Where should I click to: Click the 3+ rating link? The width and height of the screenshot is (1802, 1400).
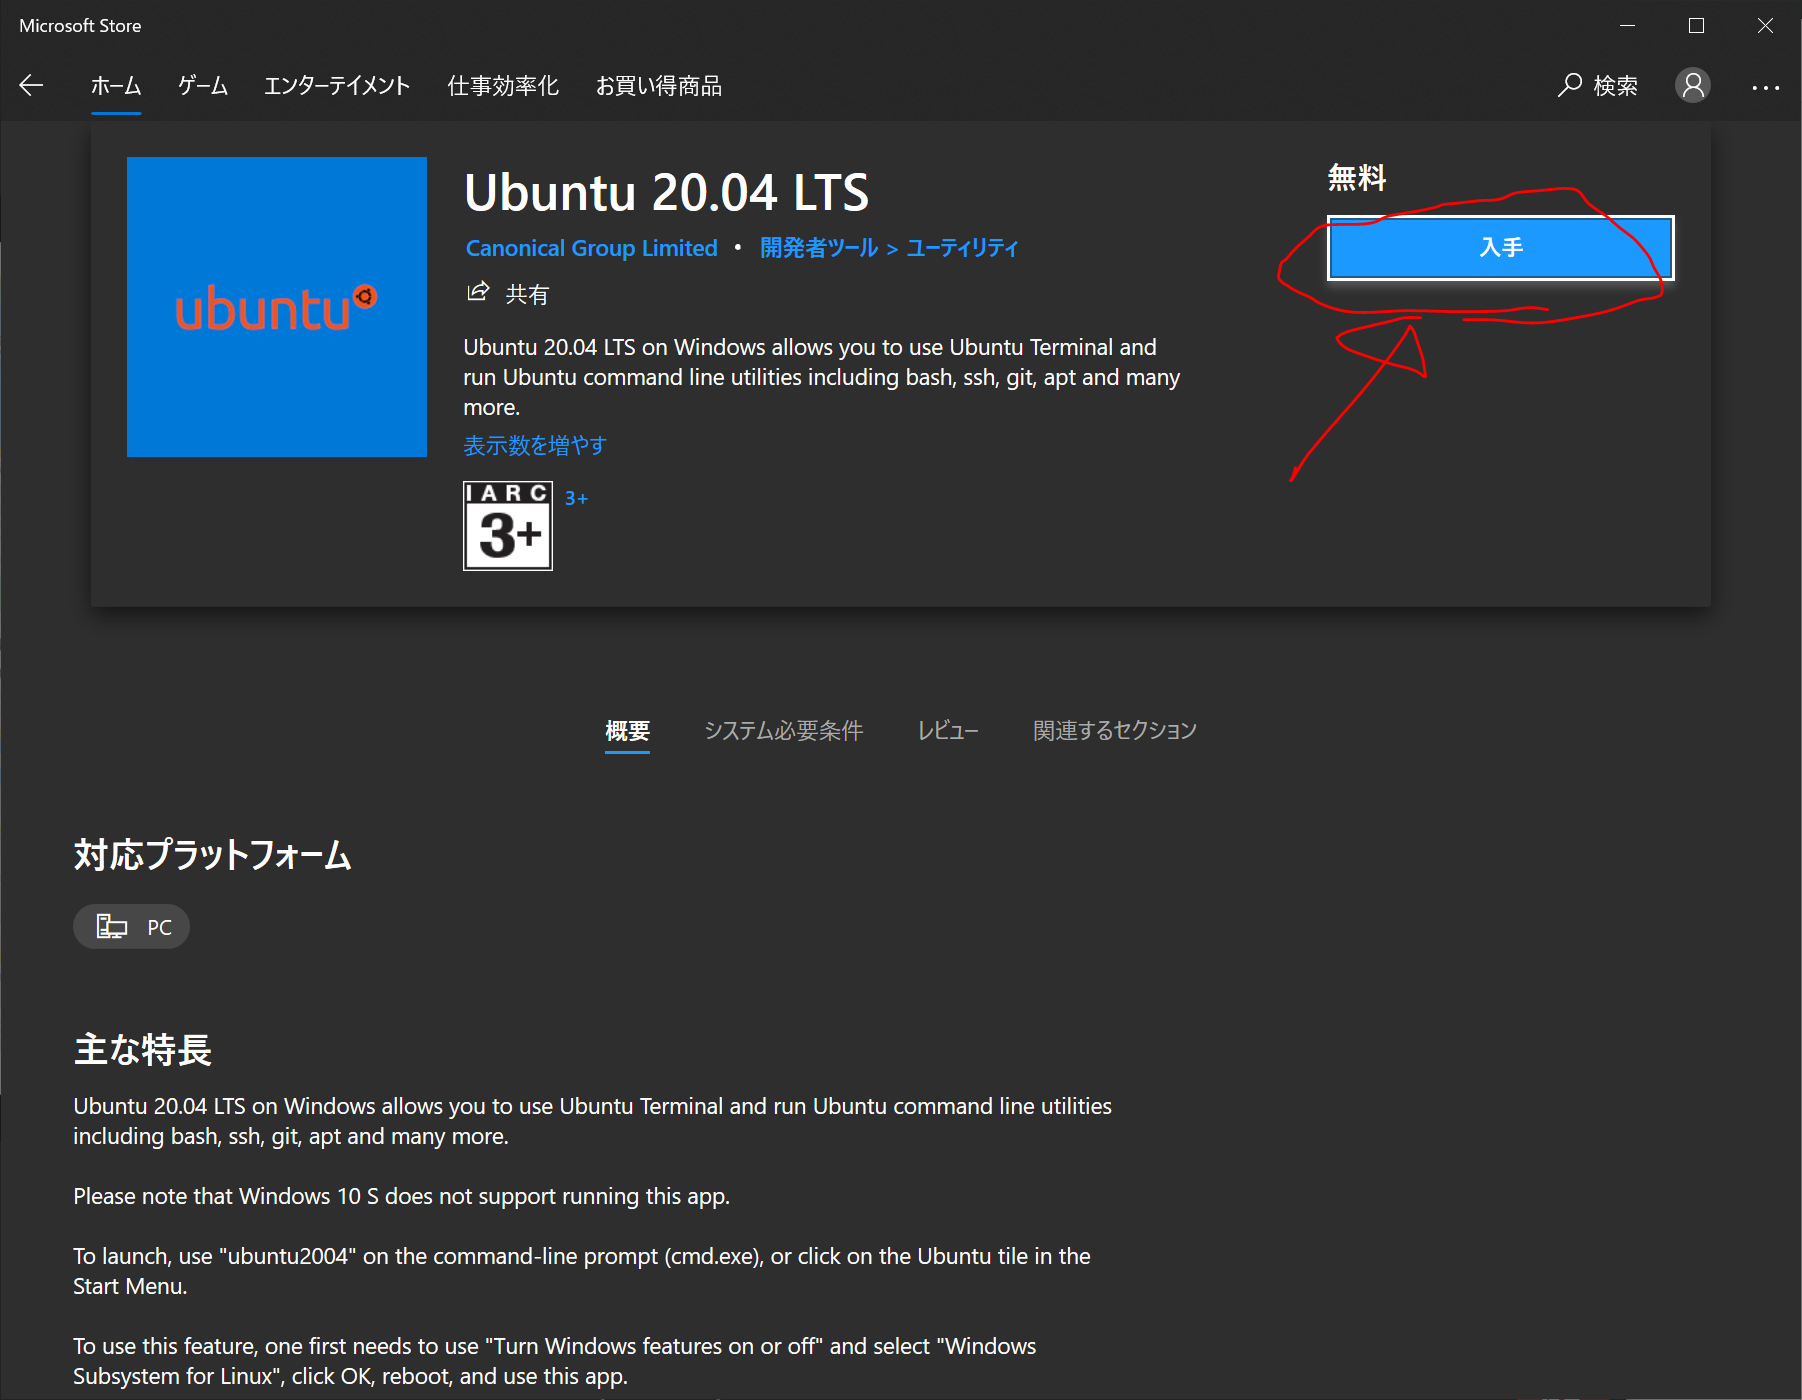click(576, 498)
